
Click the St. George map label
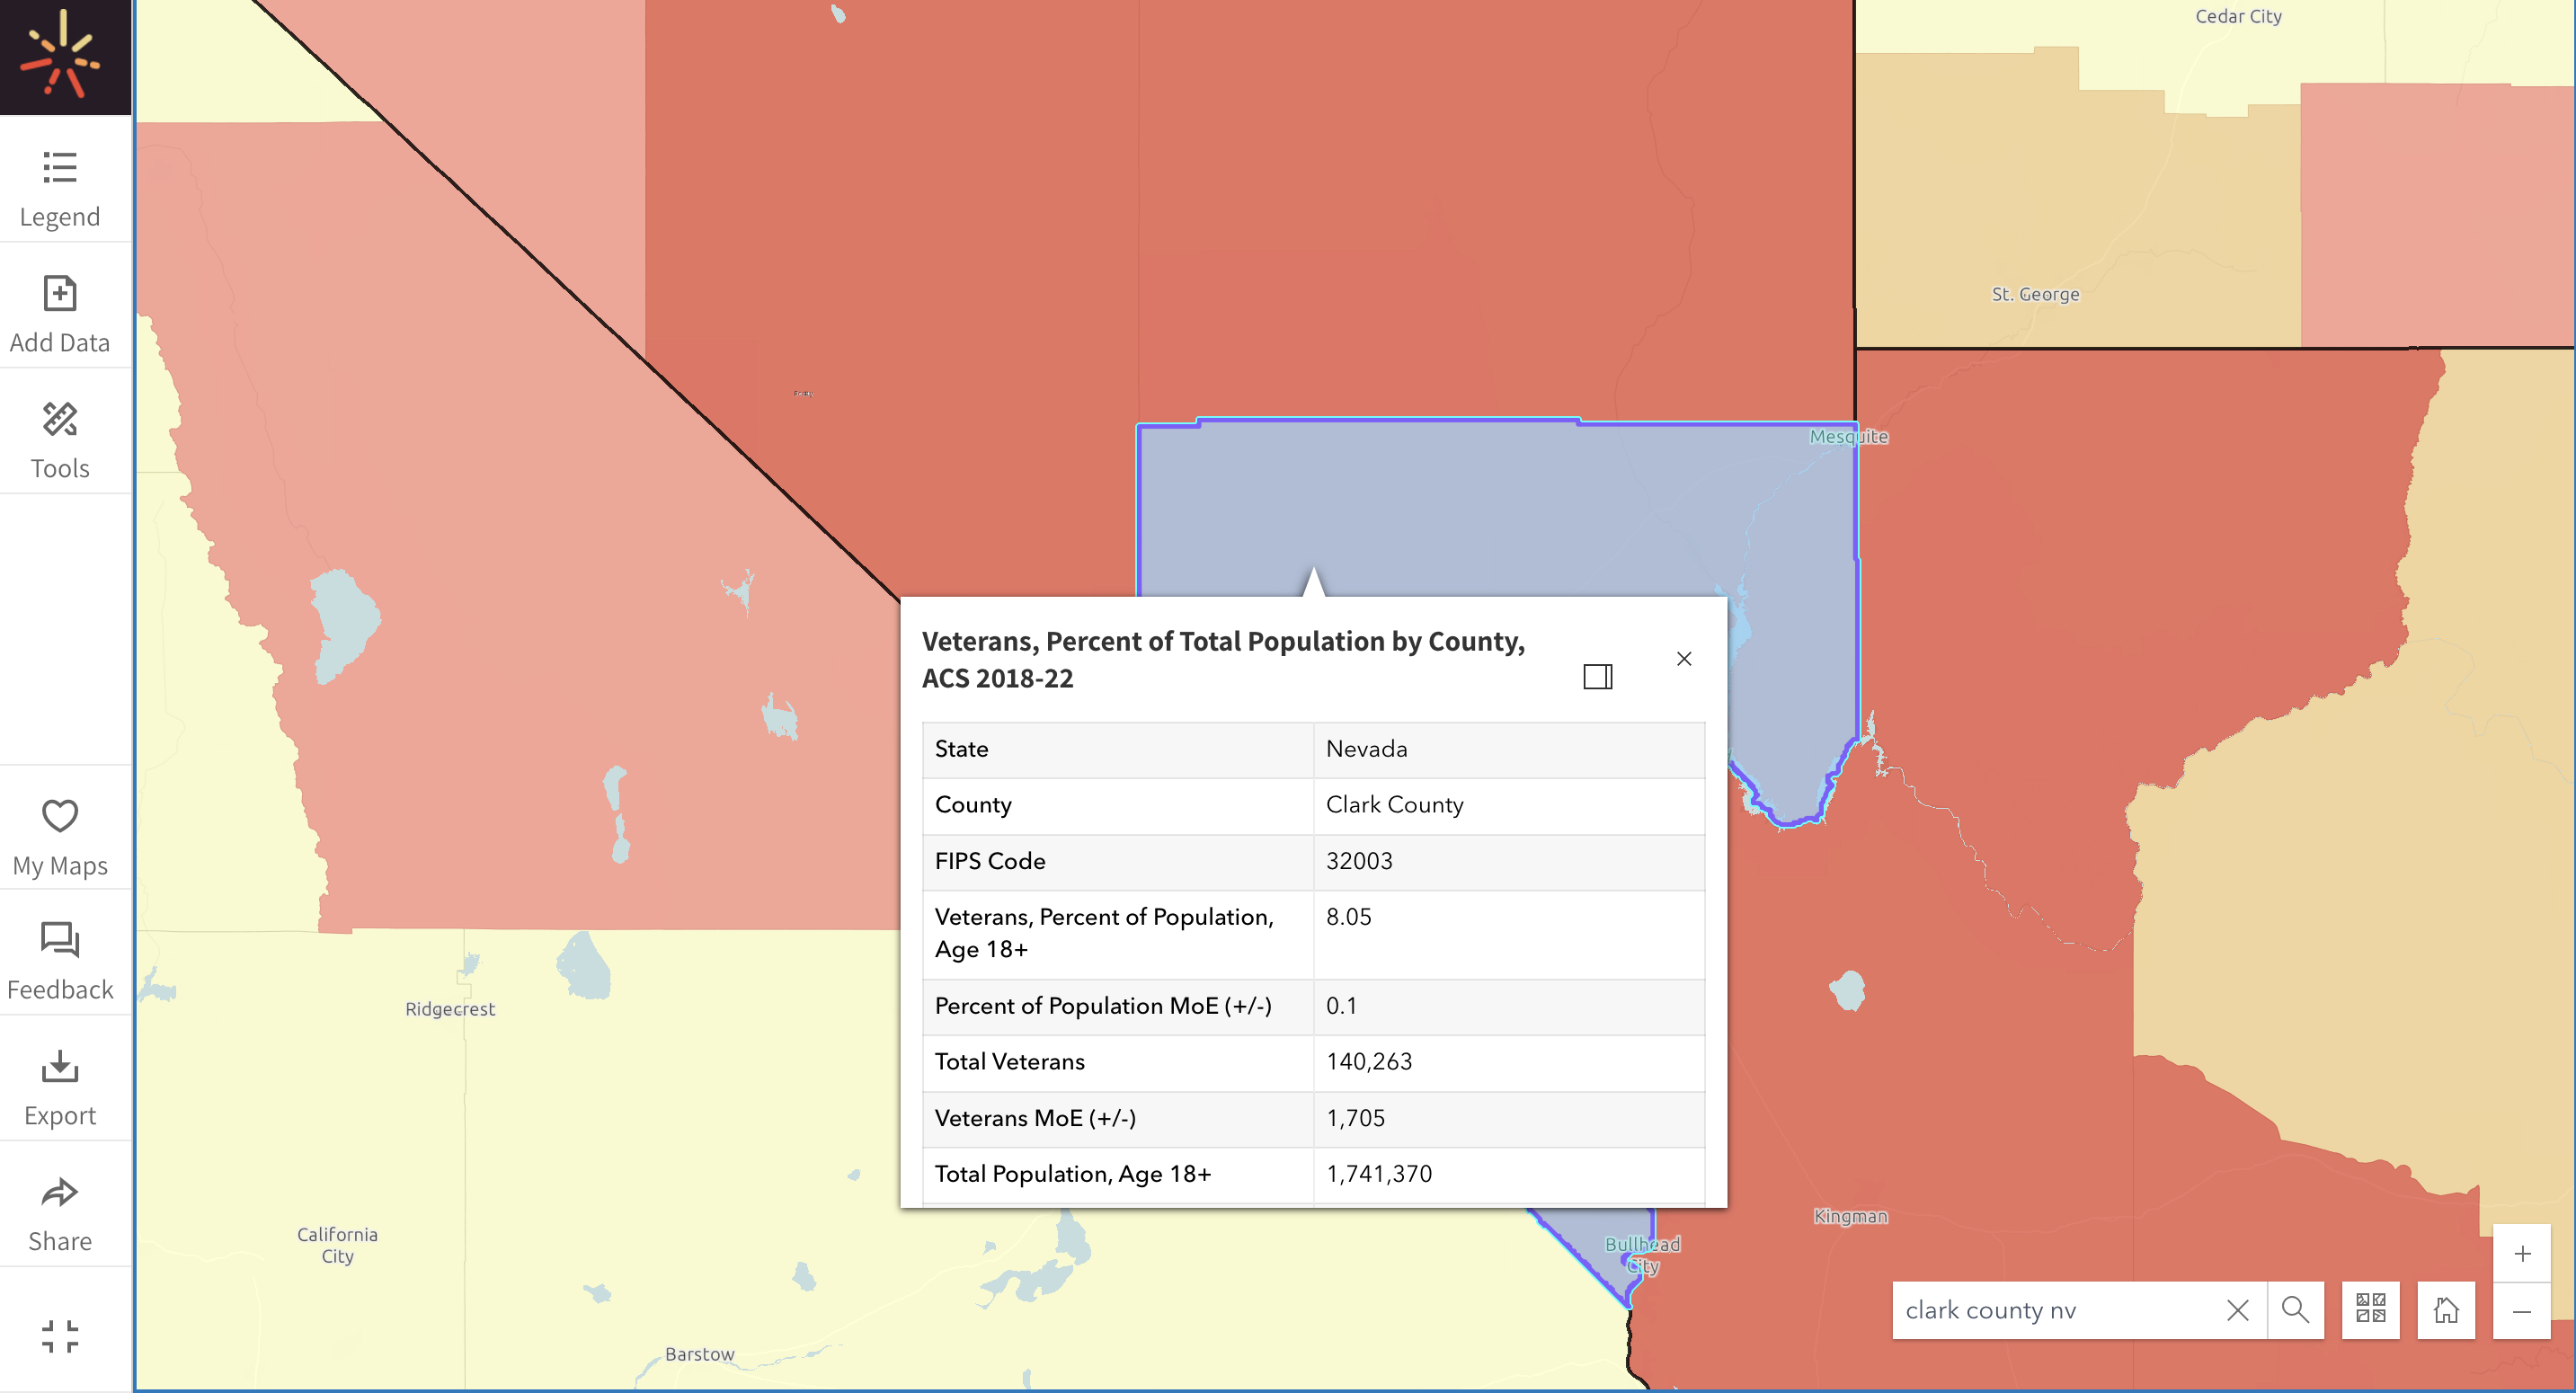(x=2035, y=294)
